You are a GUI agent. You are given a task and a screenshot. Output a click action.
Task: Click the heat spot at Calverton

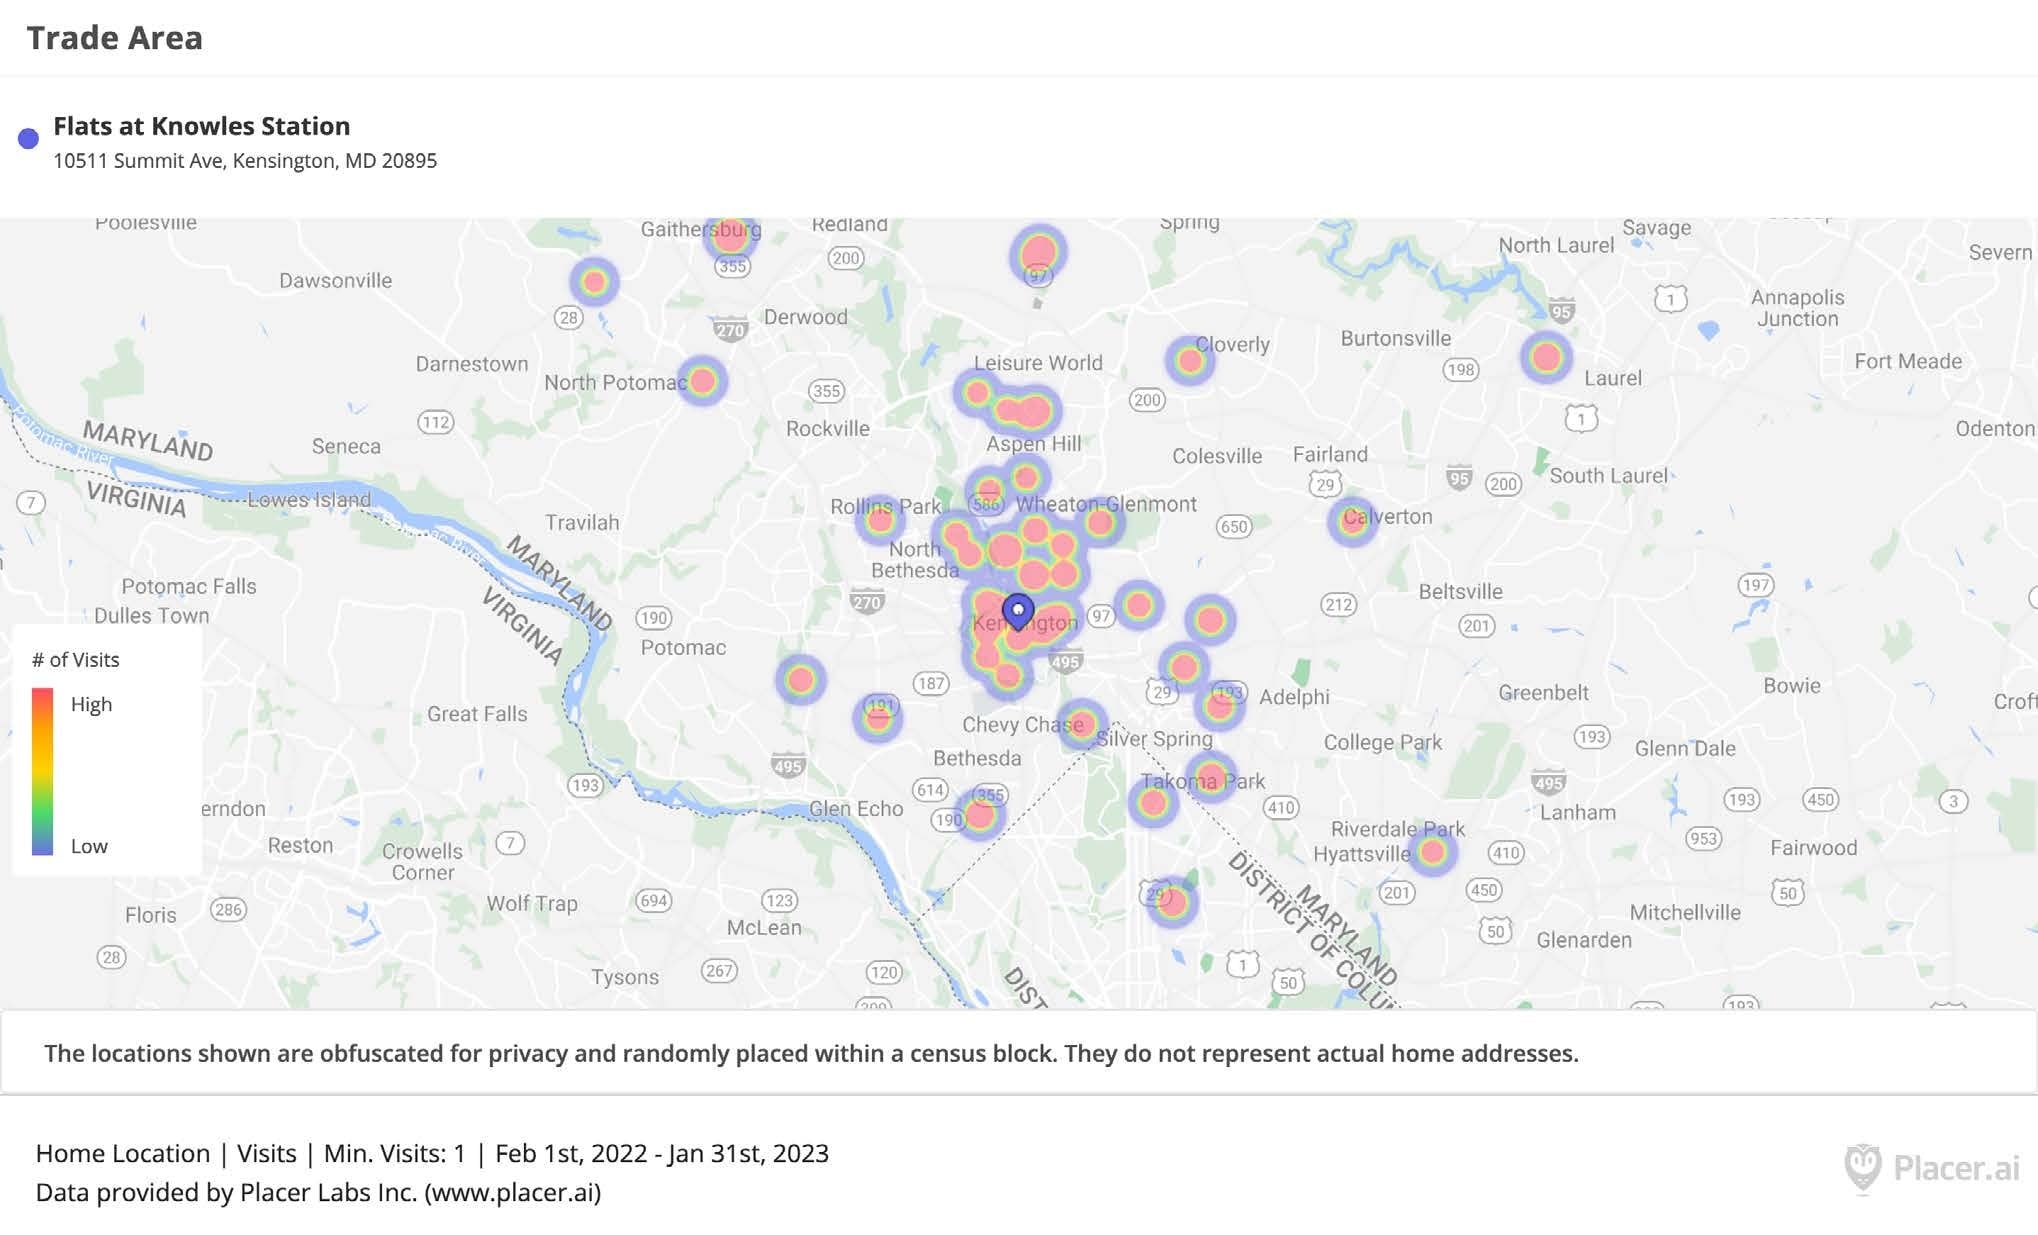1352,521
